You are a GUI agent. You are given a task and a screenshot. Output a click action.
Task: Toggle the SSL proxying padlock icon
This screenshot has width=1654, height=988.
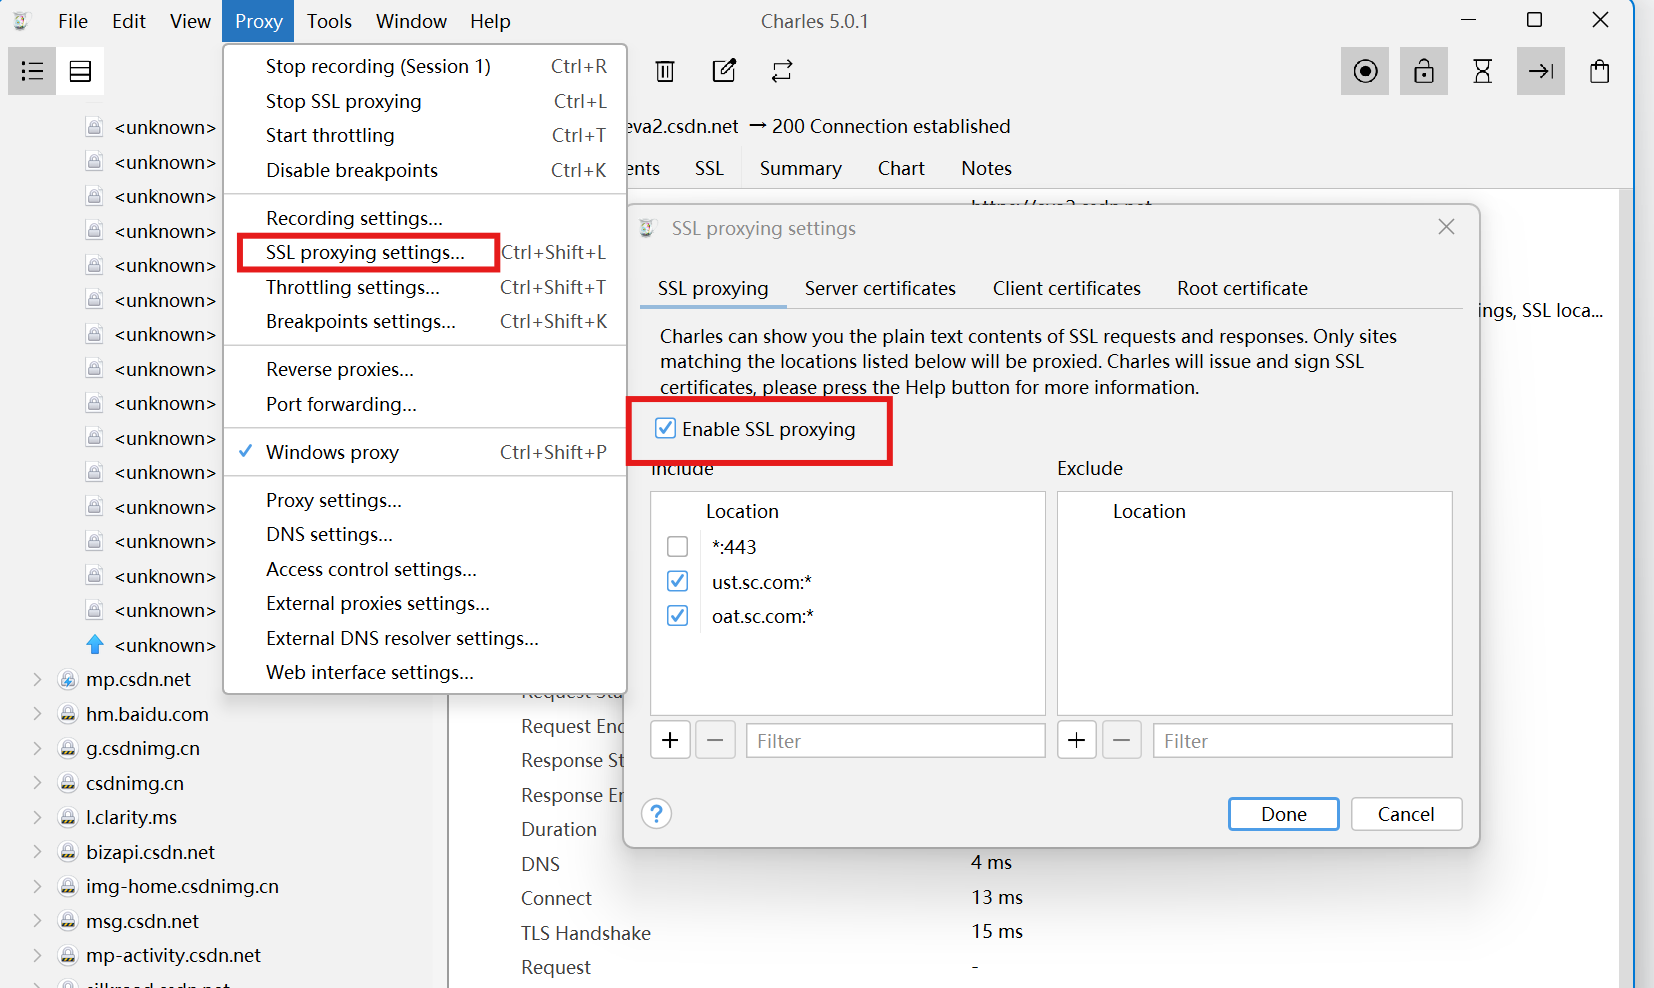click(1424, 71)
